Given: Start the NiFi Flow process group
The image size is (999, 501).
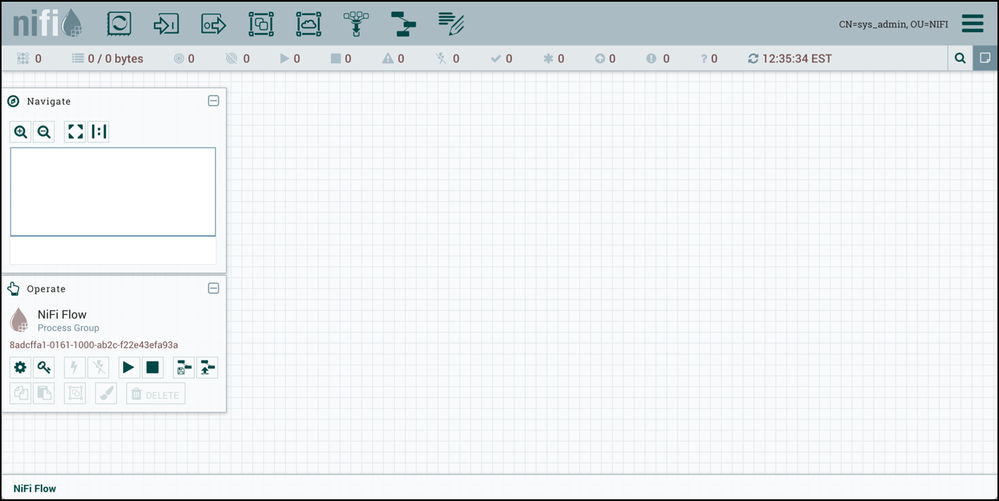Looking at the screenshot, I should tap(129, 367).
